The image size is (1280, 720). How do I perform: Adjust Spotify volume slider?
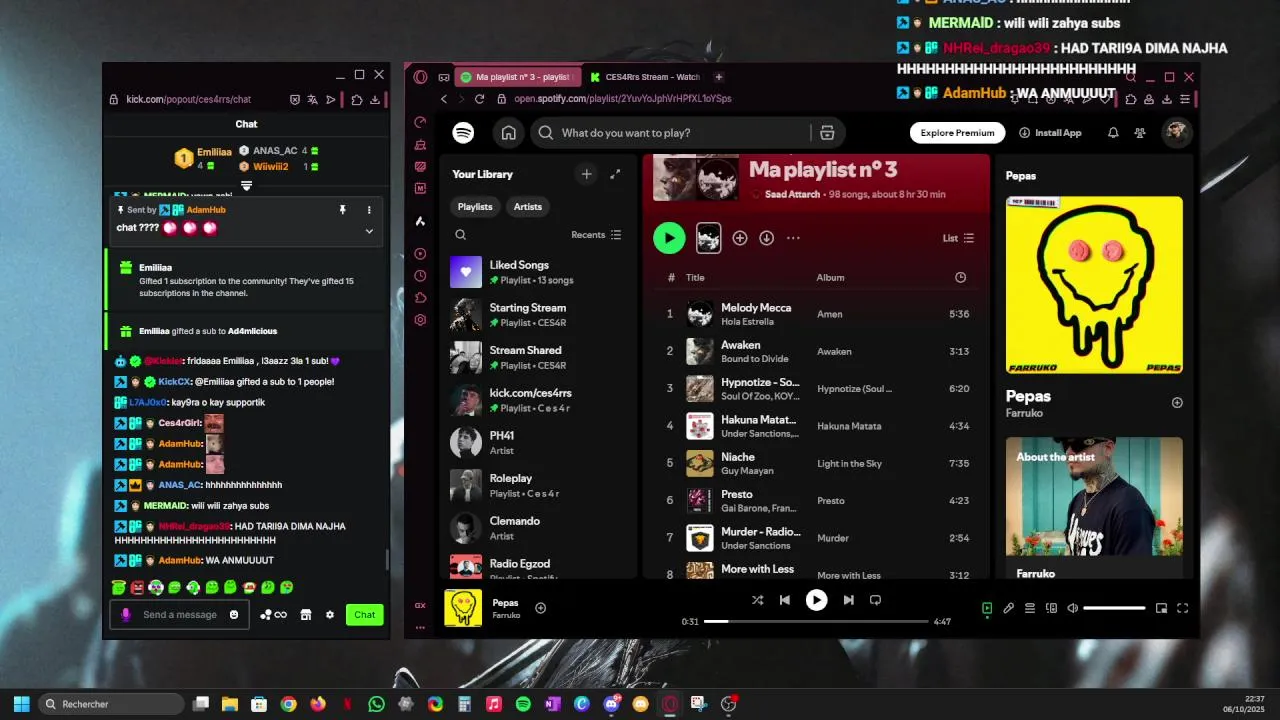coord(1114,608)
